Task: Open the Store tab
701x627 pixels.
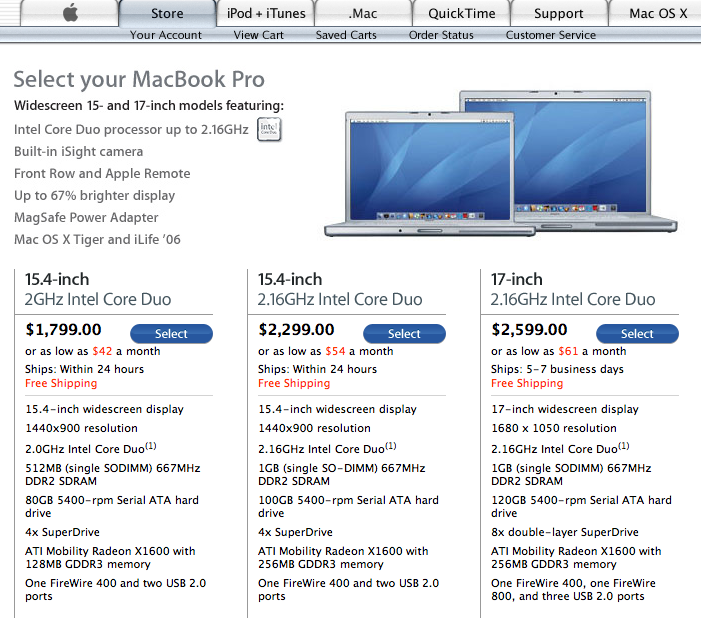Action: tap(167, 13)
